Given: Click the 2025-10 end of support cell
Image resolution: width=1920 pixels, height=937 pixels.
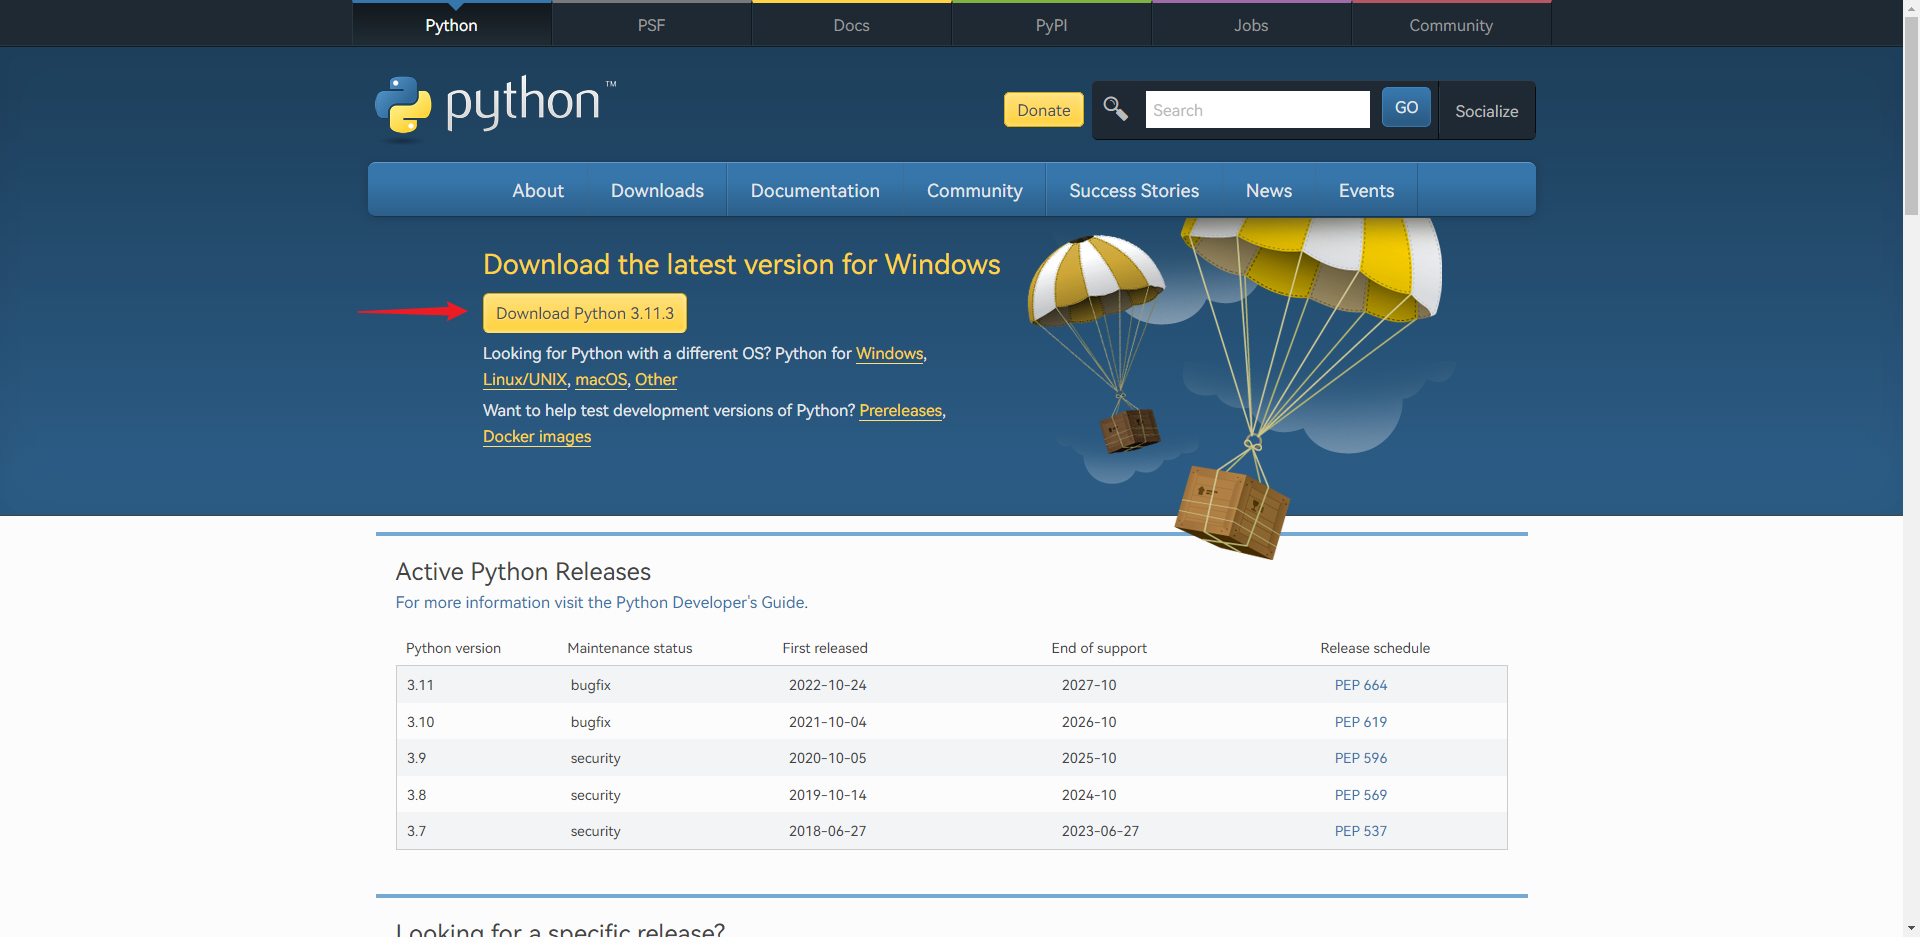Looking at the screenshot, I should coord(1089,758).
